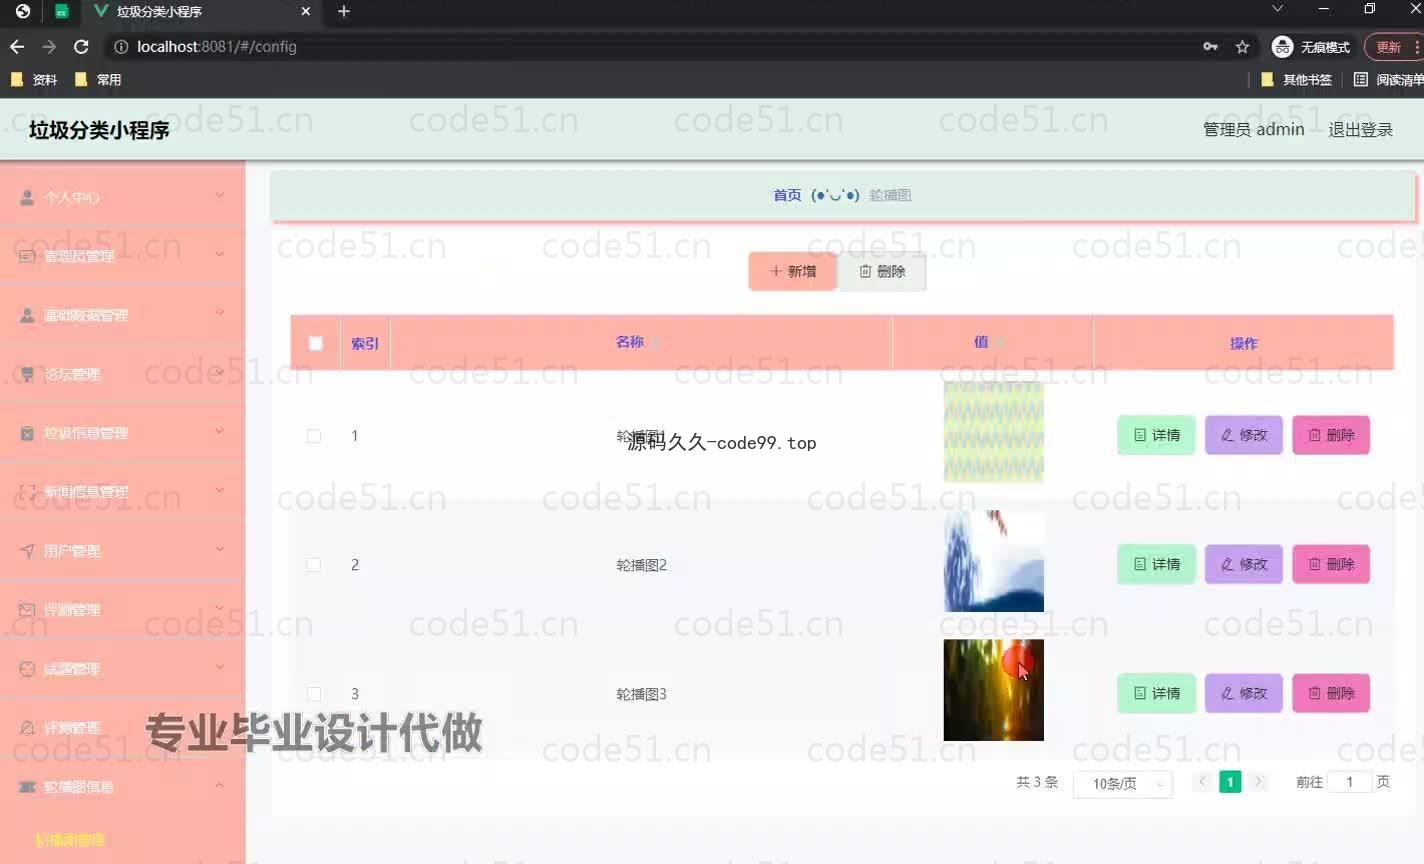Open a new browser tab with plus icon
Viewport: 1424px width, 864px height.
344,11
